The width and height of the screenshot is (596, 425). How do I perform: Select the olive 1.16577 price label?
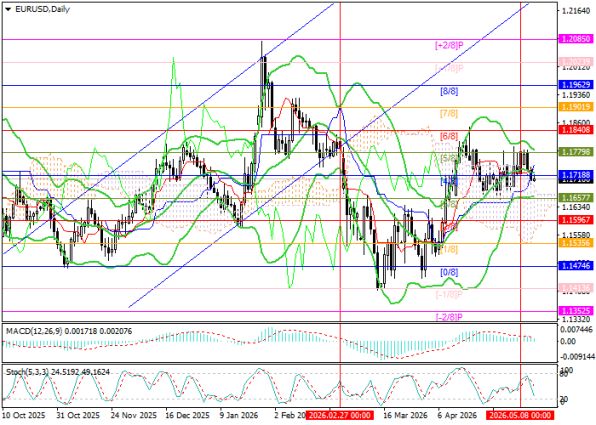click(577, 198)
